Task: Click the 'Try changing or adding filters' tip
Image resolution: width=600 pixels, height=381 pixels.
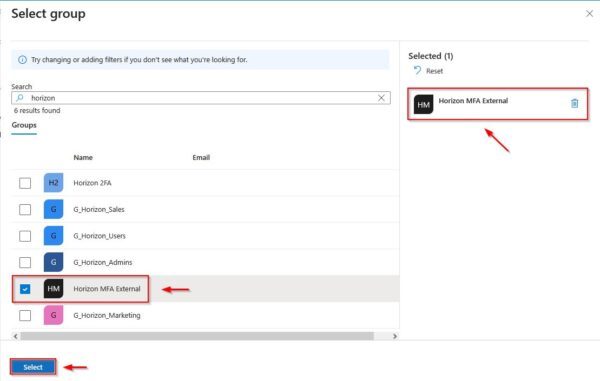Action: 139,60
